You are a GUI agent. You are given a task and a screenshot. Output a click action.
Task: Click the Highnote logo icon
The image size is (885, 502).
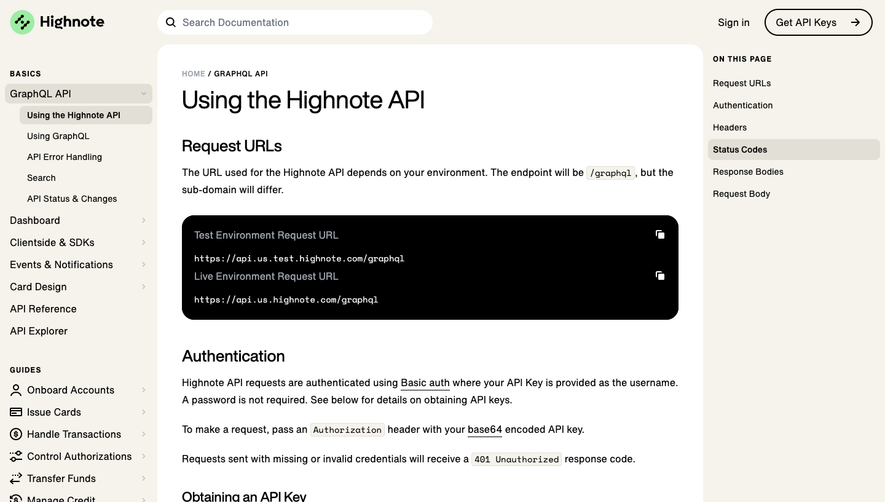tap(22, 22)
